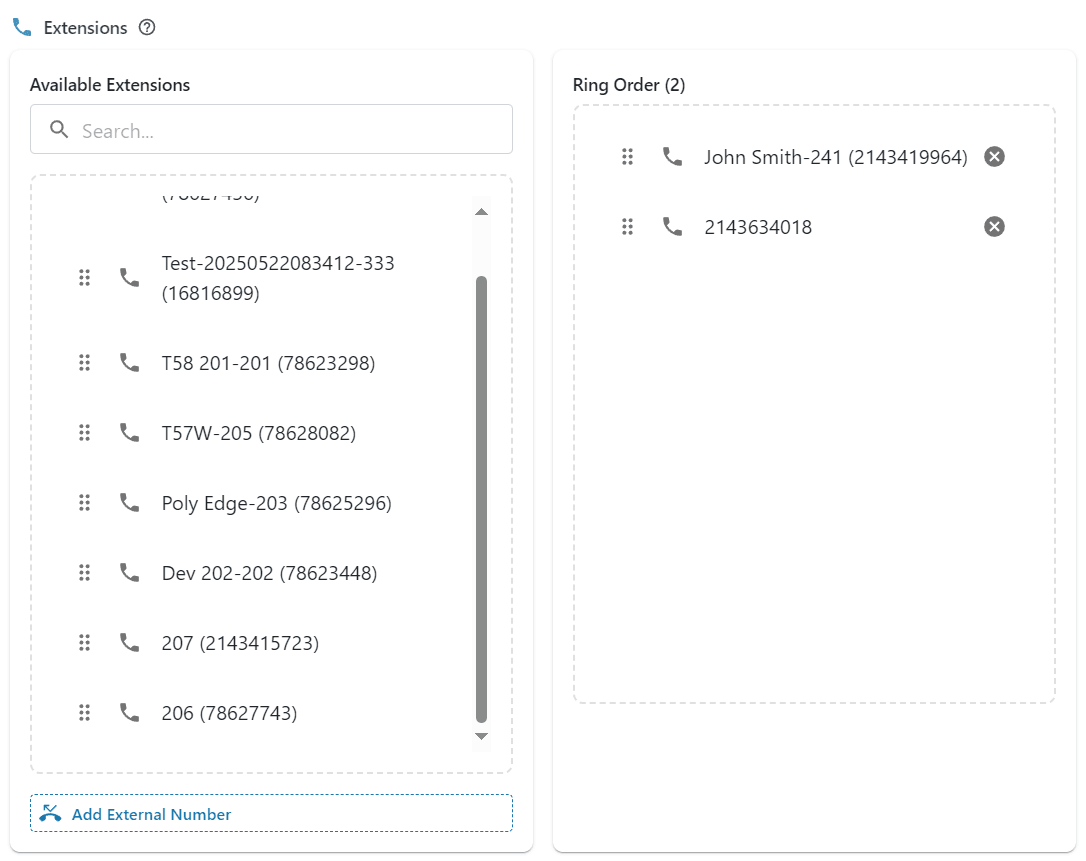1086x861 pixels.
Task: Click the phone icon beside T57W-205
Action: (130, 433)
